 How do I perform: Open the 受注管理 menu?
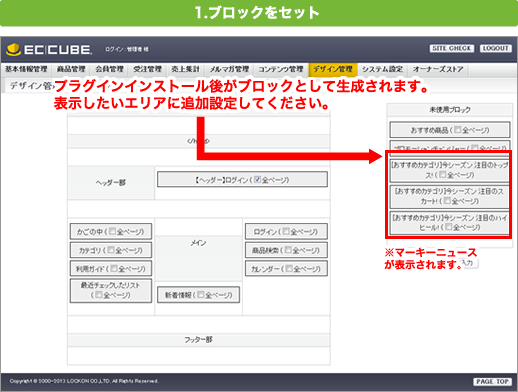[x=147, y=69]
